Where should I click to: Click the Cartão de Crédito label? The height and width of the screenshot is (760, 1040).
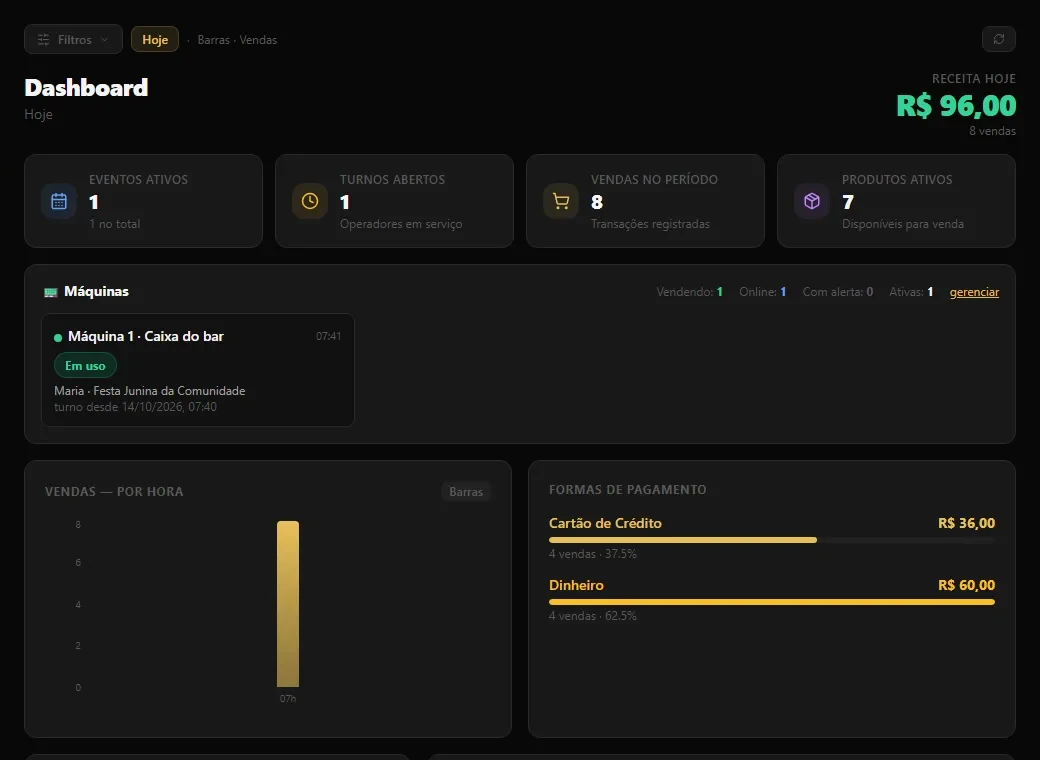tap(605, 523)
